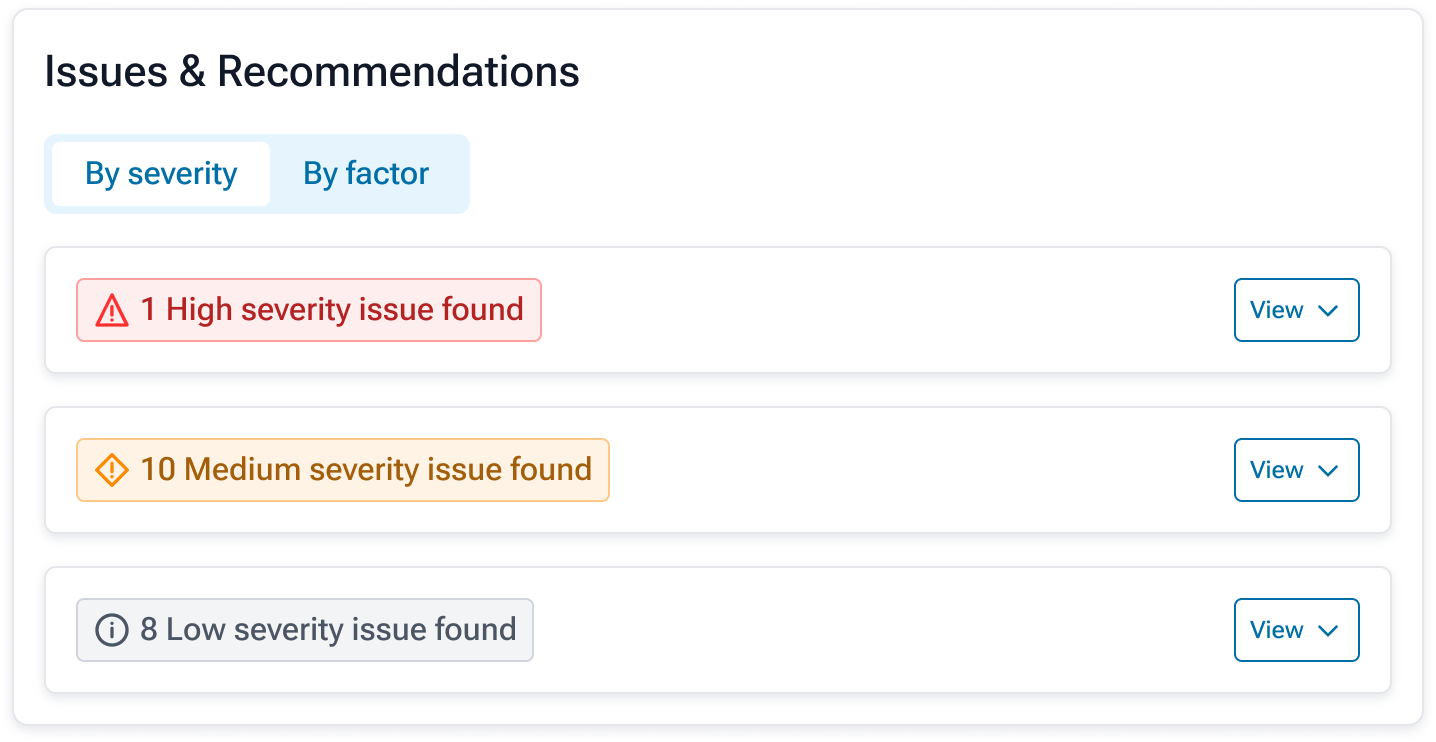
Task: Click the gray info circle icon
Action: click(111, 630)
